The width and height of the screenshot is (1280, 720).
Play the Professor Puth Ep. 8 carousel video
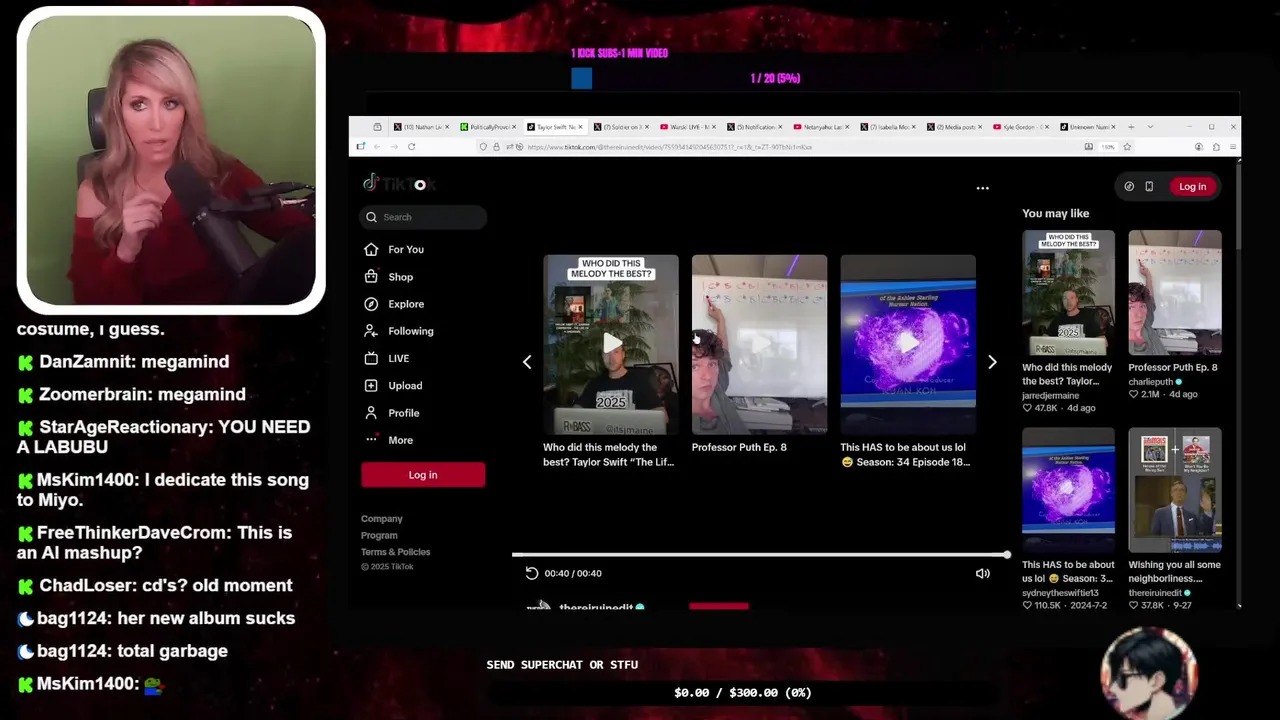[x=759, y=344]
